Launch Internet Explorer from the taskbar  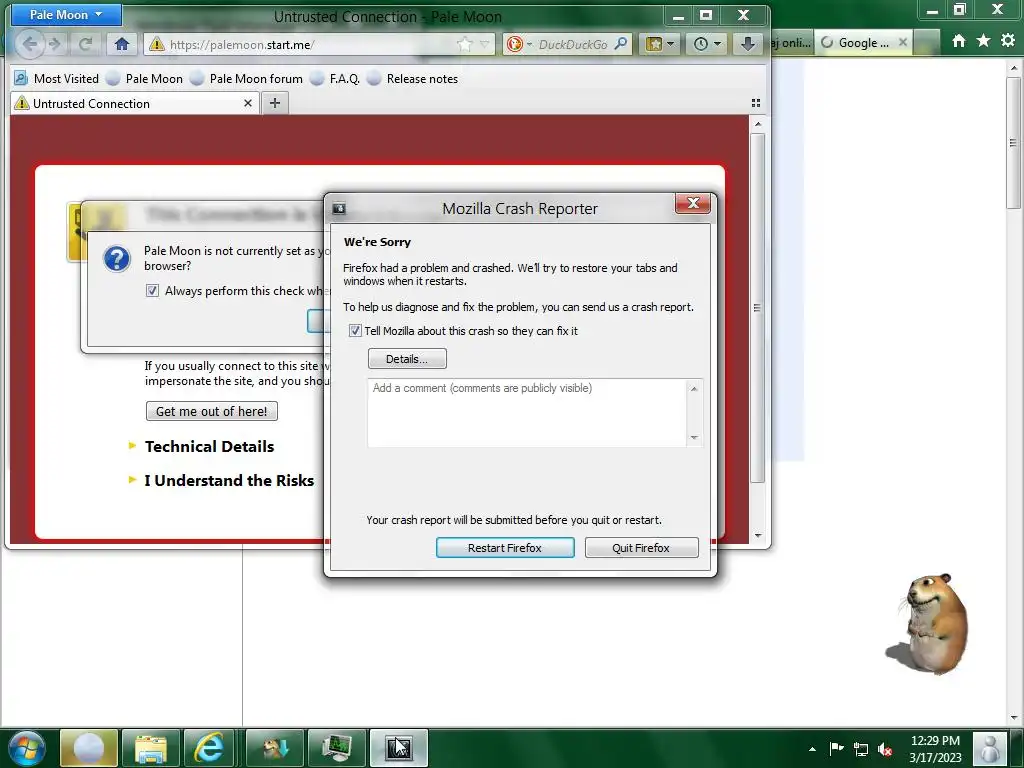(209, 748)
